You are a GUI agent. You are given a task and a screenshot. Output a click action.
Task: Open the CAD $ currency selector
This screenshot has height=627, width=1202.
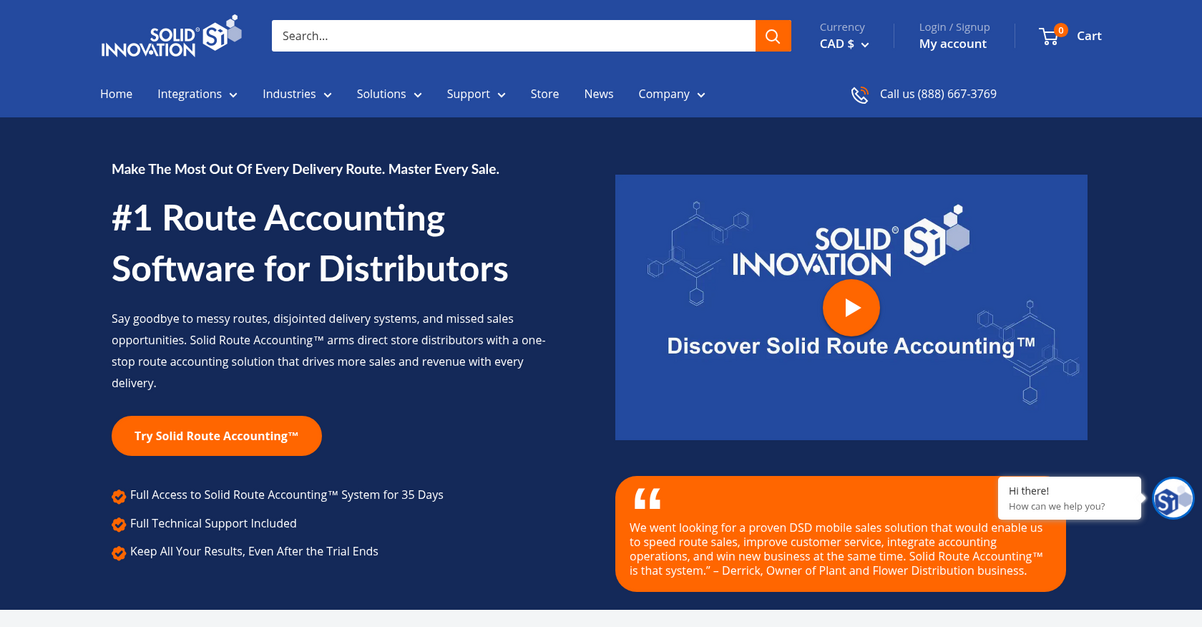coord(844,44)
